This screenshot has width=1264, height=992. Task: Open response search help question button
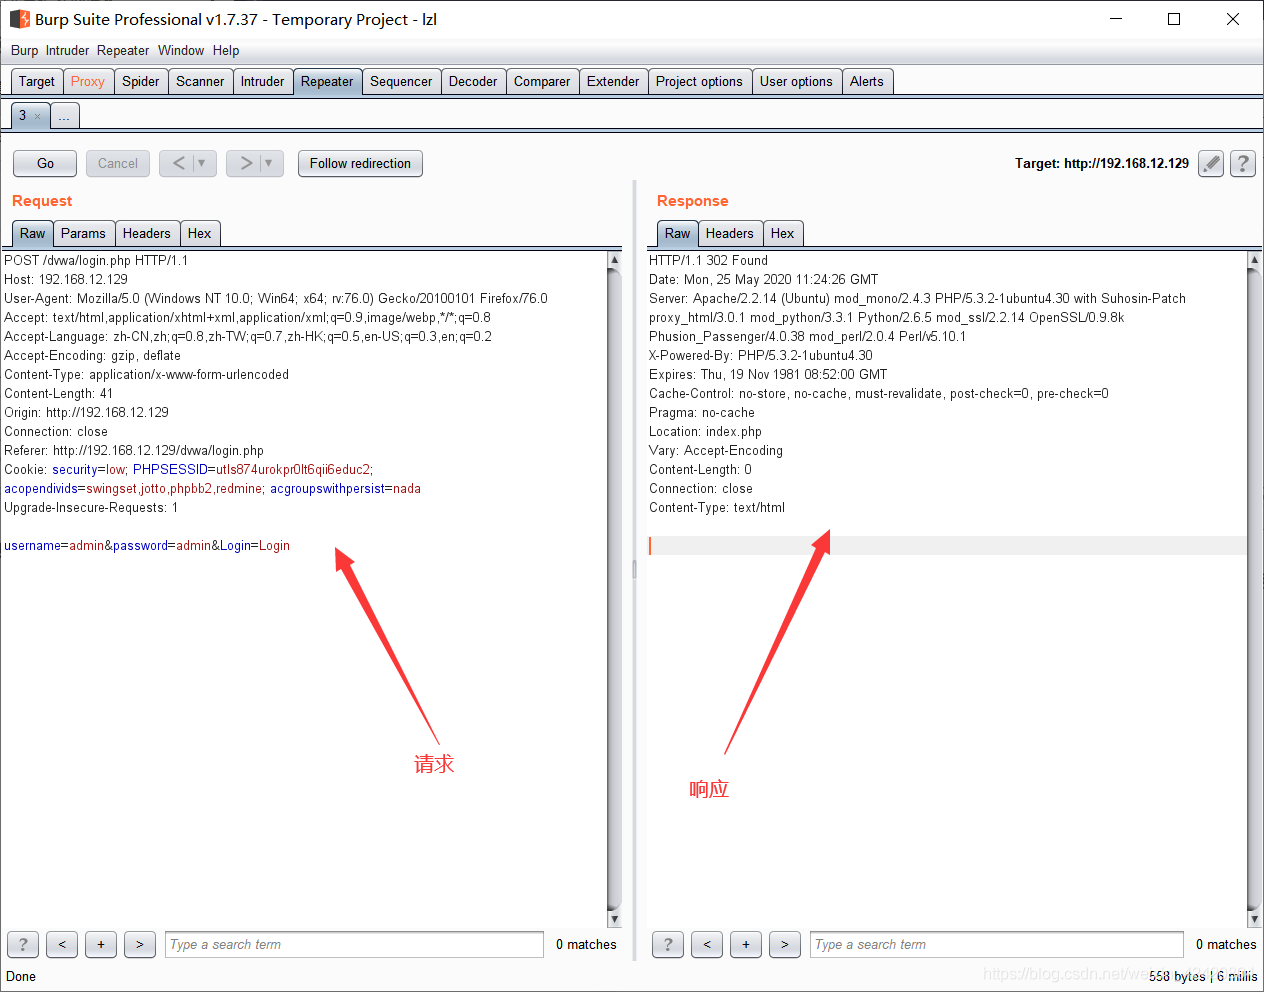pyautogui.click(x=668, y=944)
